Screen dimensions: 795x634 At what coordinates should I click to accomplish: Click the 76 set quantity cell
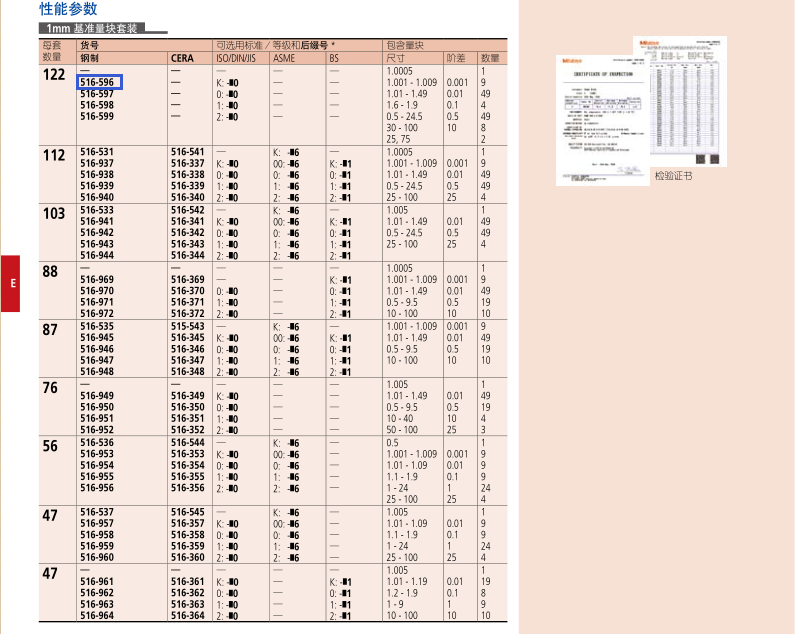(50, 388)
